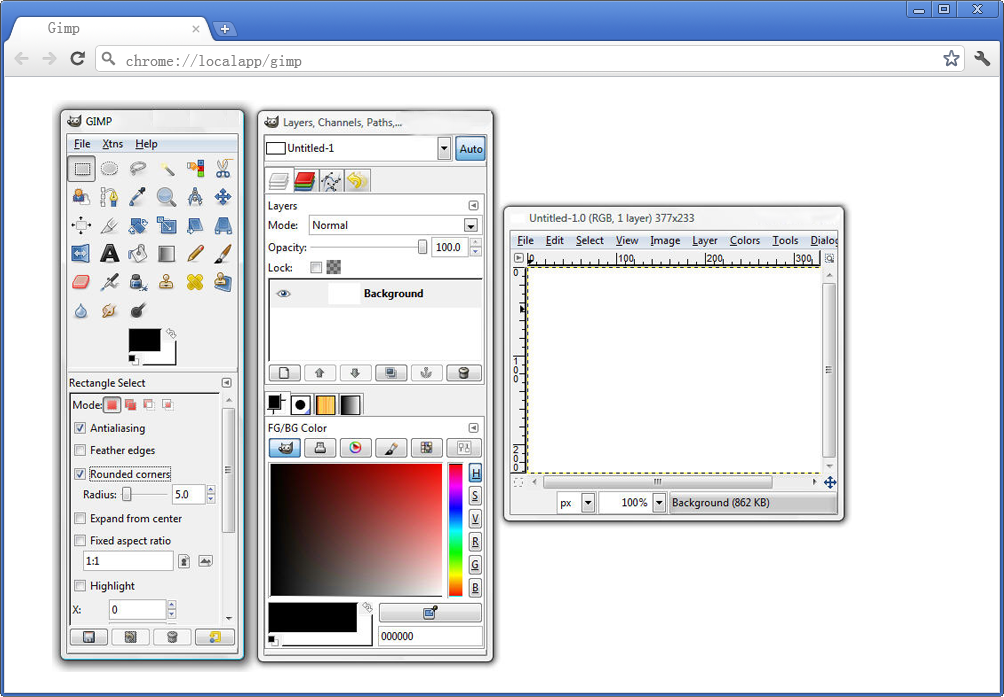Click the toolbox foreground color swatch
Image resolution: width=1004 pixels, height=697 pixels.
145,340
